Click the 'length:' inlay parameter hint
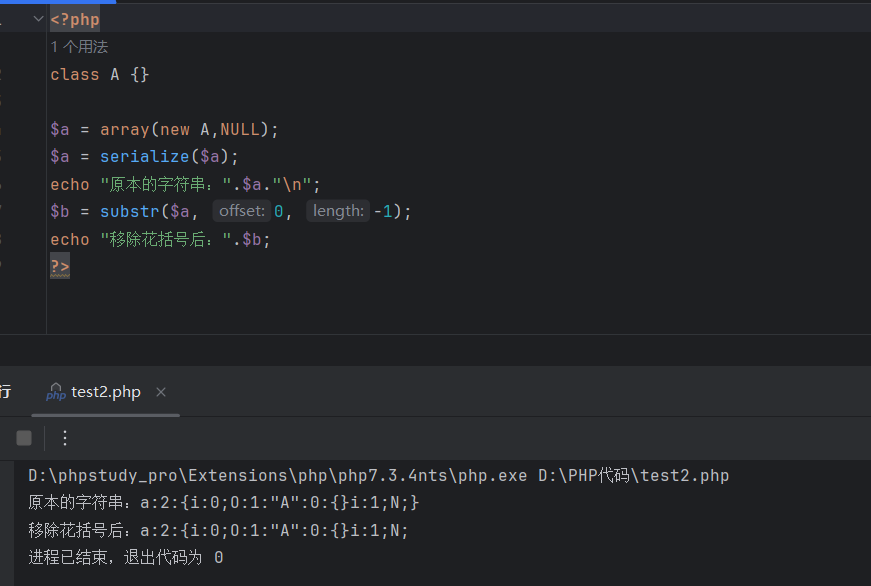The width and height of the screenshot is (871, 586). (x=337, y=211)
